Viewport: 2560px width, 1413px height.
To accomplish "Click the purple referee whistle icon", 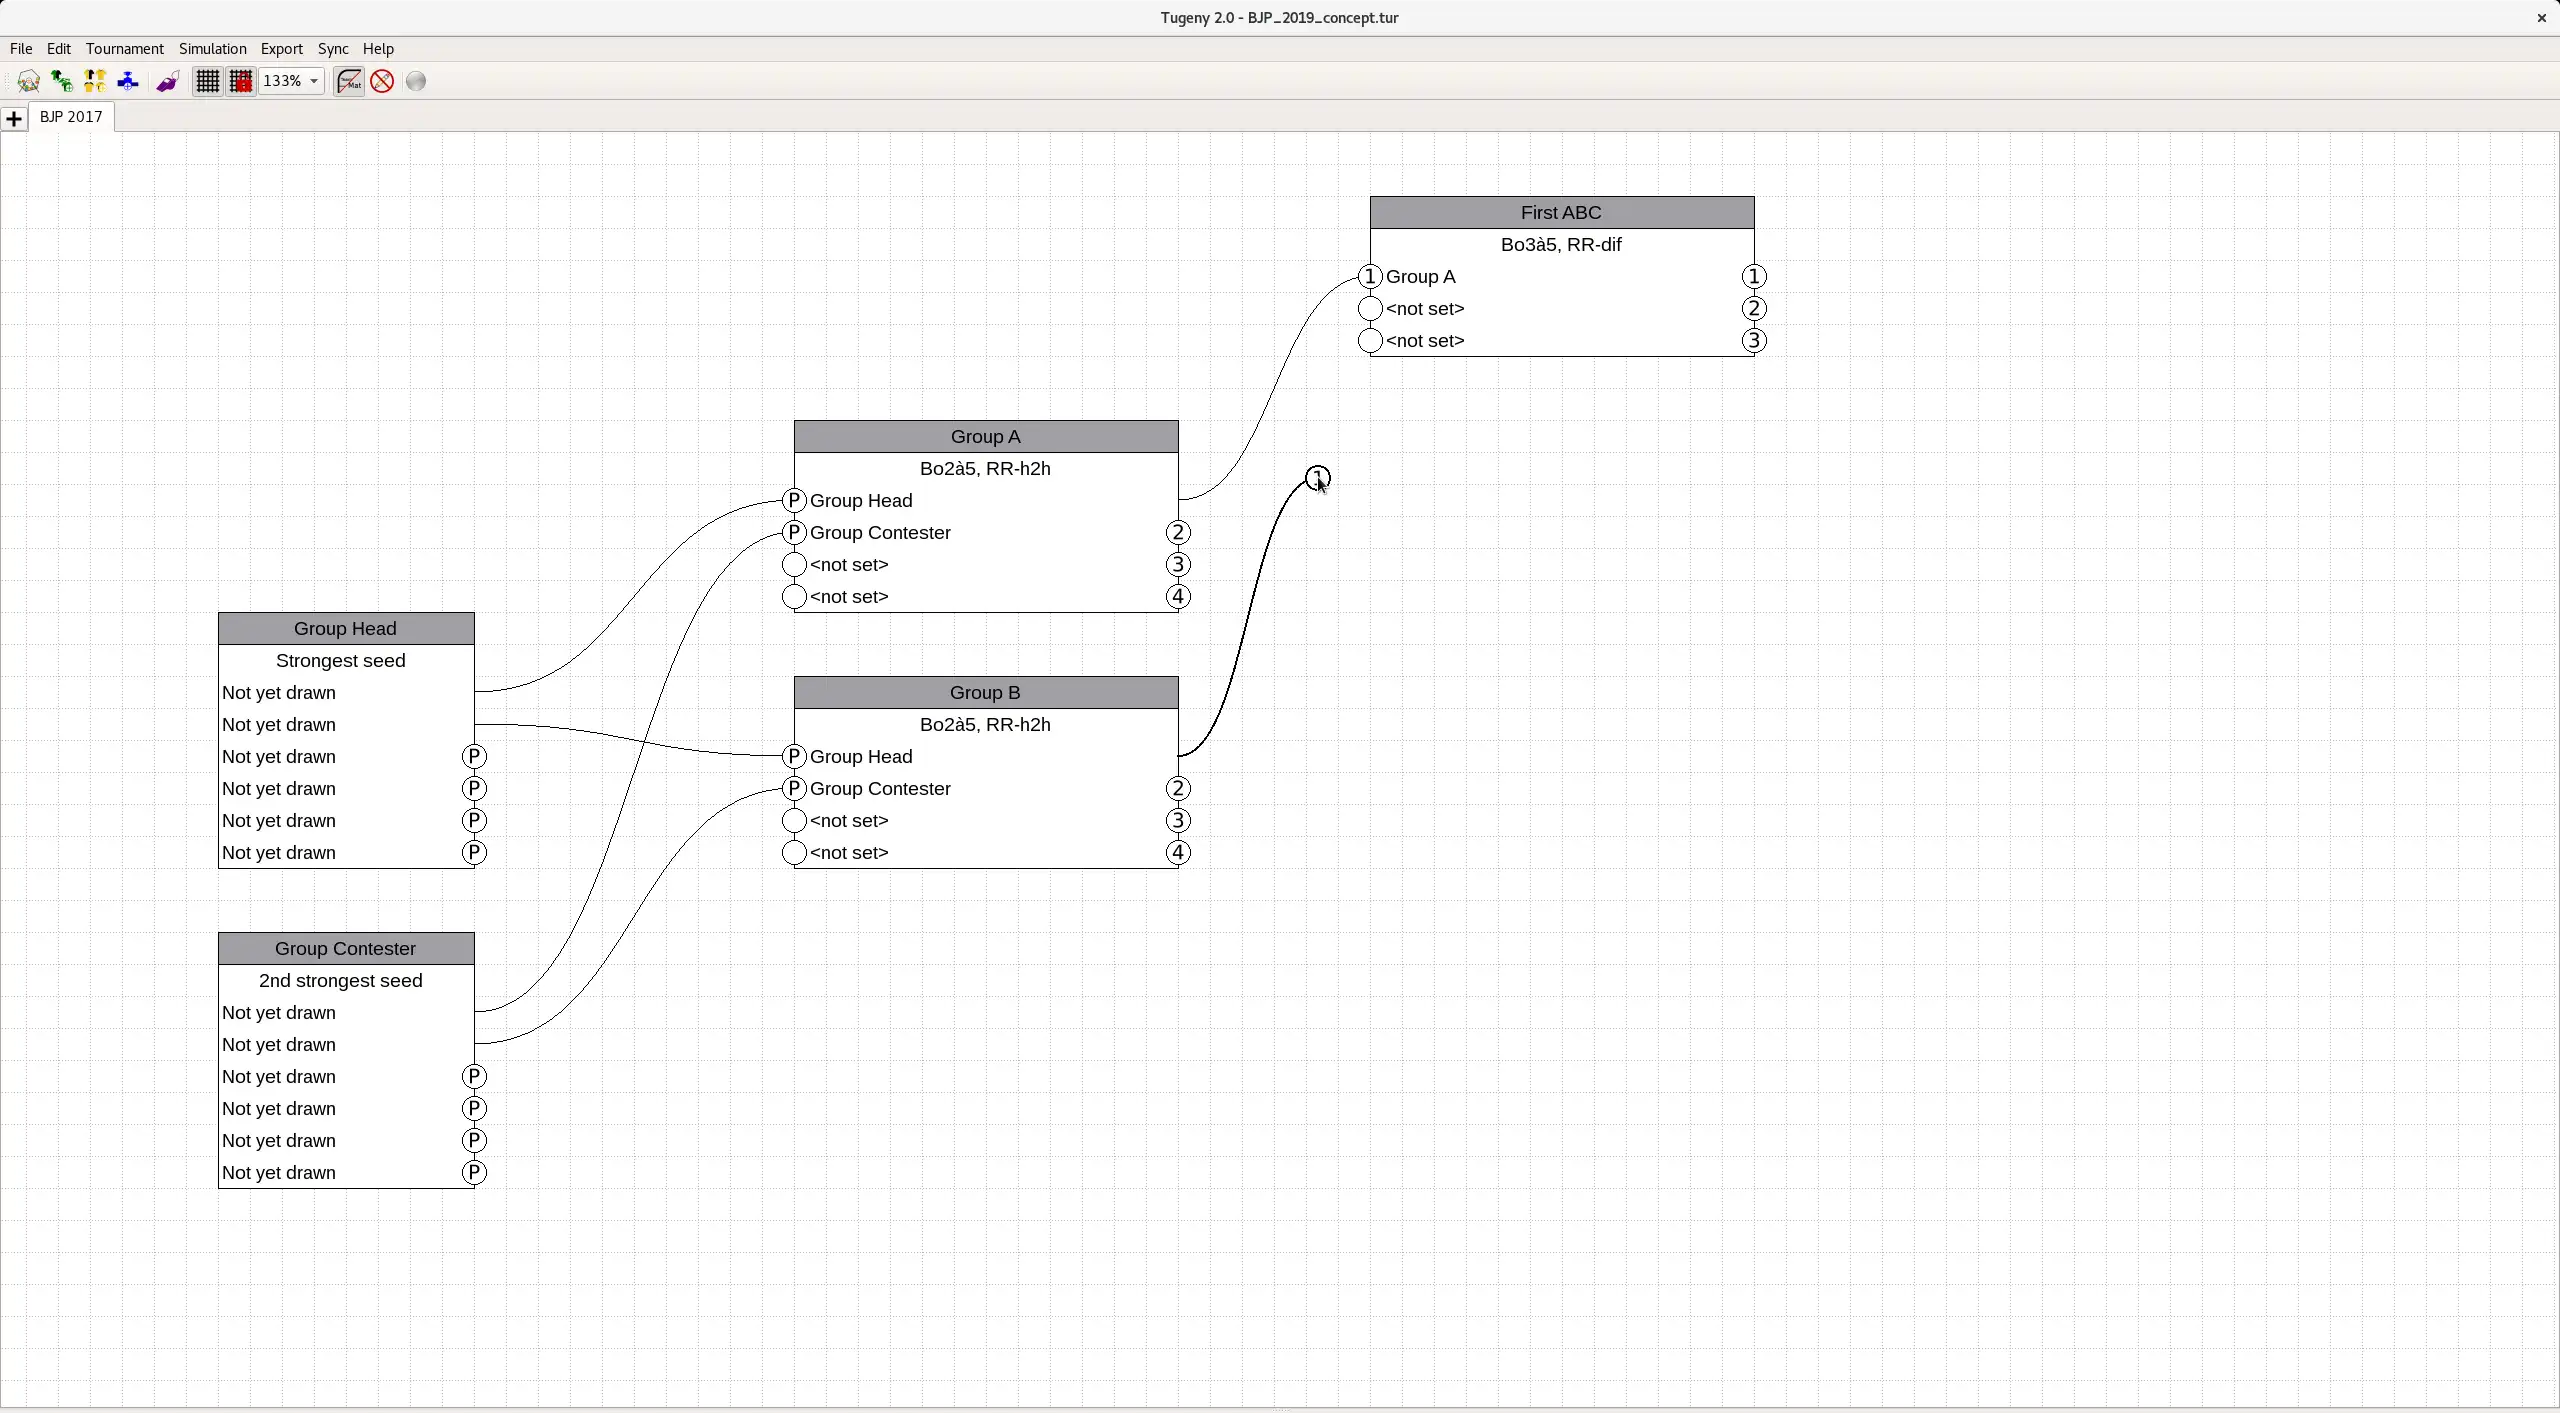I will click(x=167, y=81).
